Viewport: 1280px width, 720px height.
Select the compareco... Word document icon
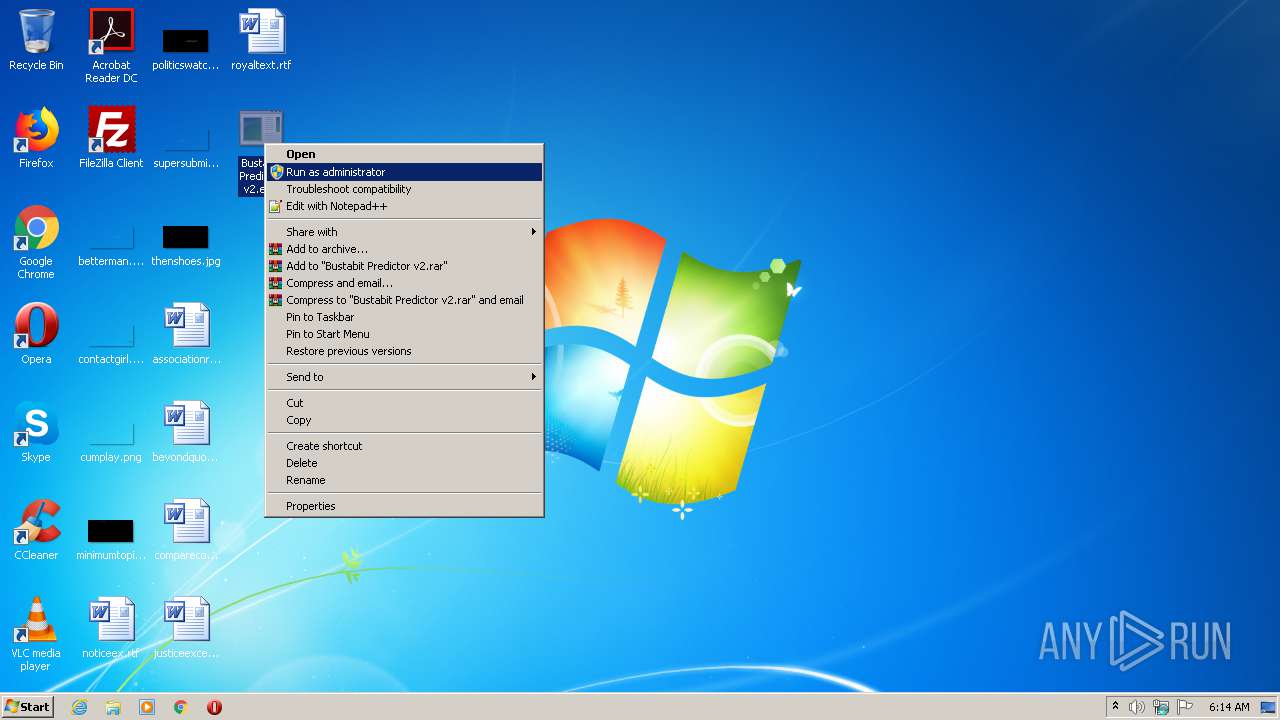coord(186,530)
